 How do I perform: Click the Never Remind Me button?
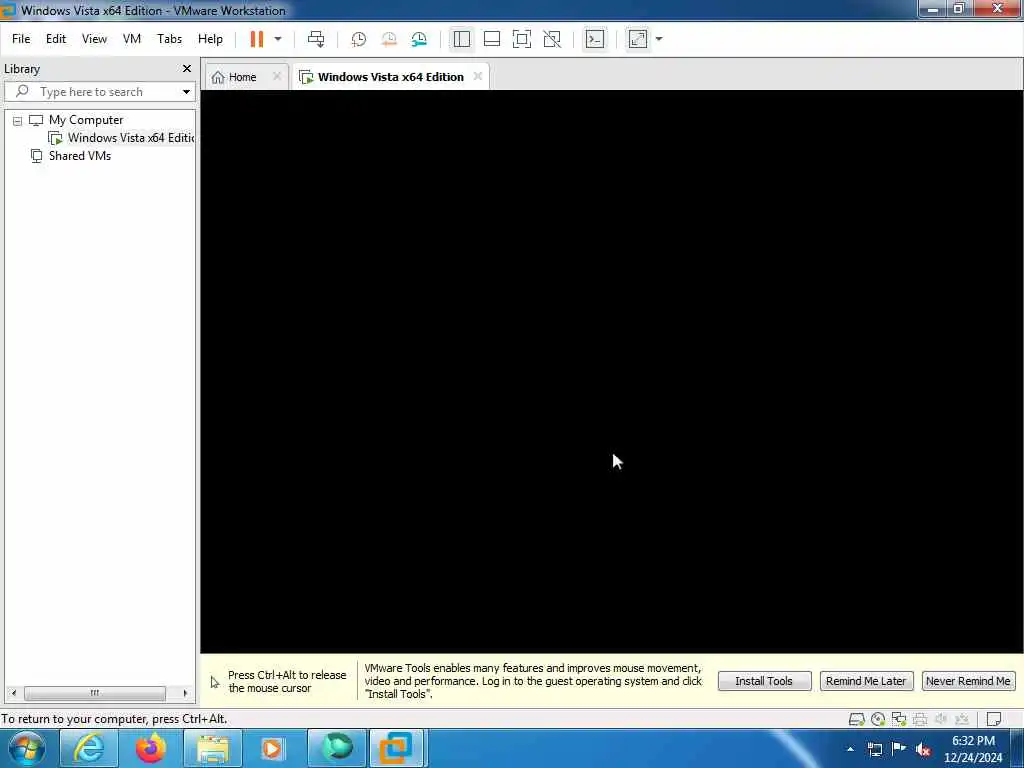coord(968,681)
